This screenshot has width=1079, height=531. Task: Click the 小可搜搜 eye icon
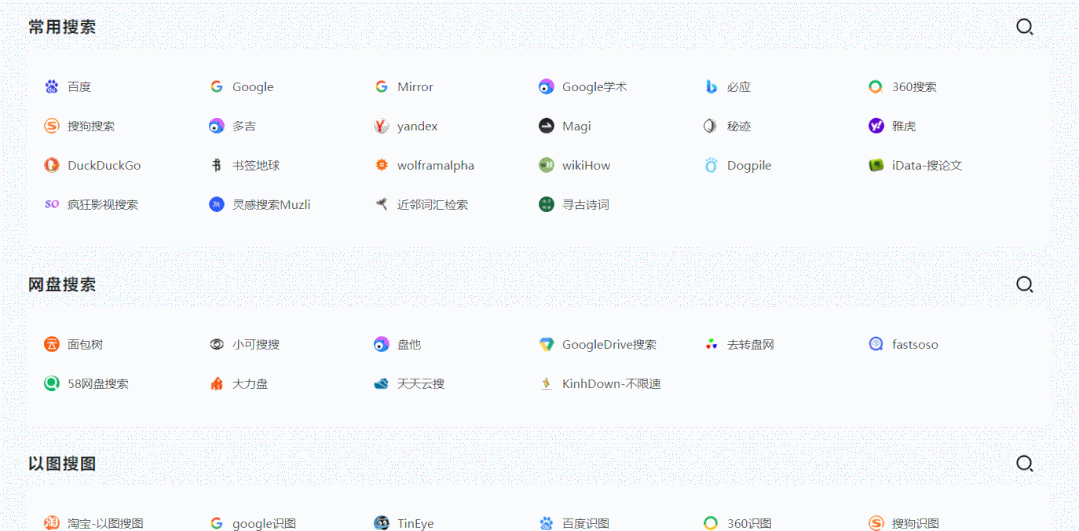[x=217, y=344]
